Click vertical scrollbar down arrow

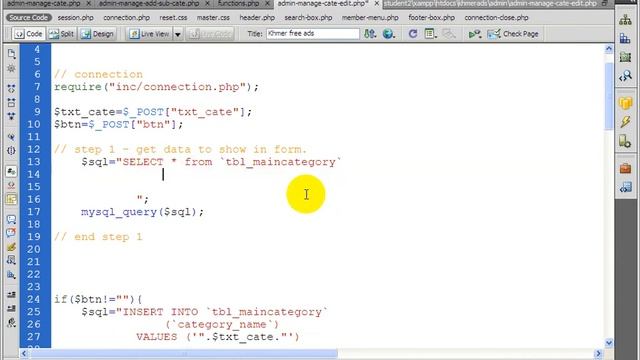[609, 343]
